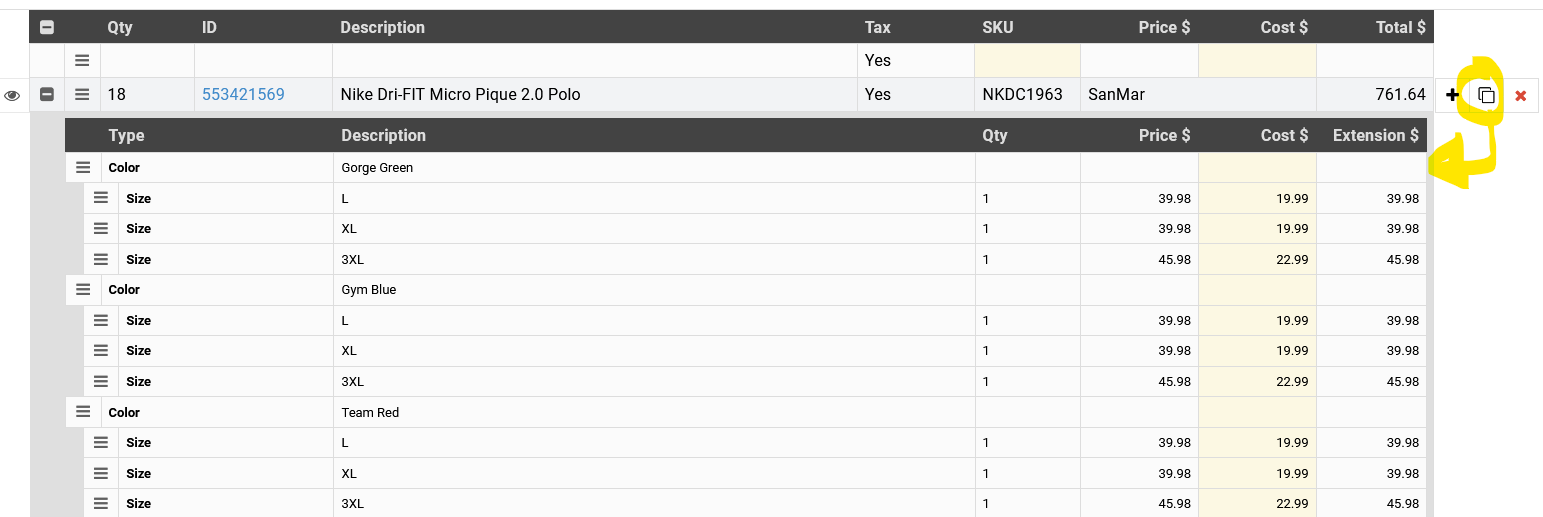This screenshot has height=517, width=1543.
Task: Click drag handle for Gorge Green color
Action: coord(83,168)
